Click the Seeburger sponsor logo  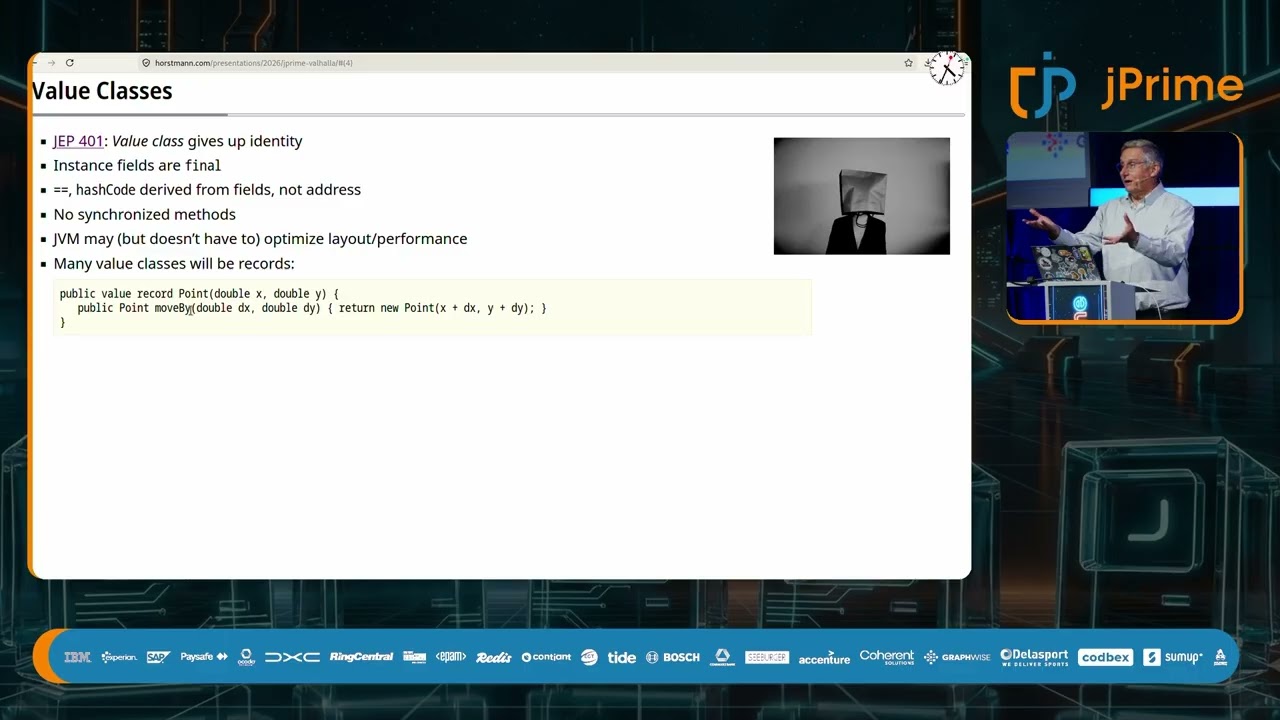(x=767, y=657)
